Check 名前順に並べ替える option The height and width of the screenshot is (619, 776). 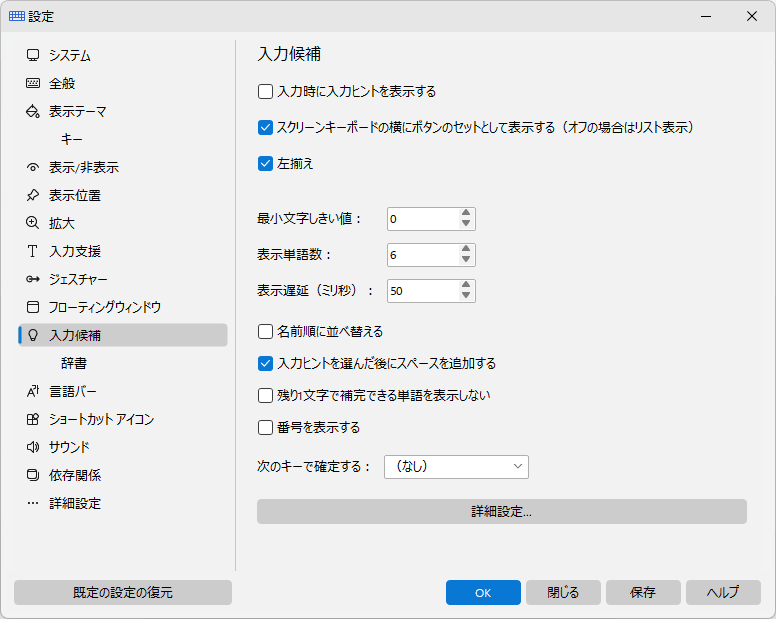(x=265, y=332)
